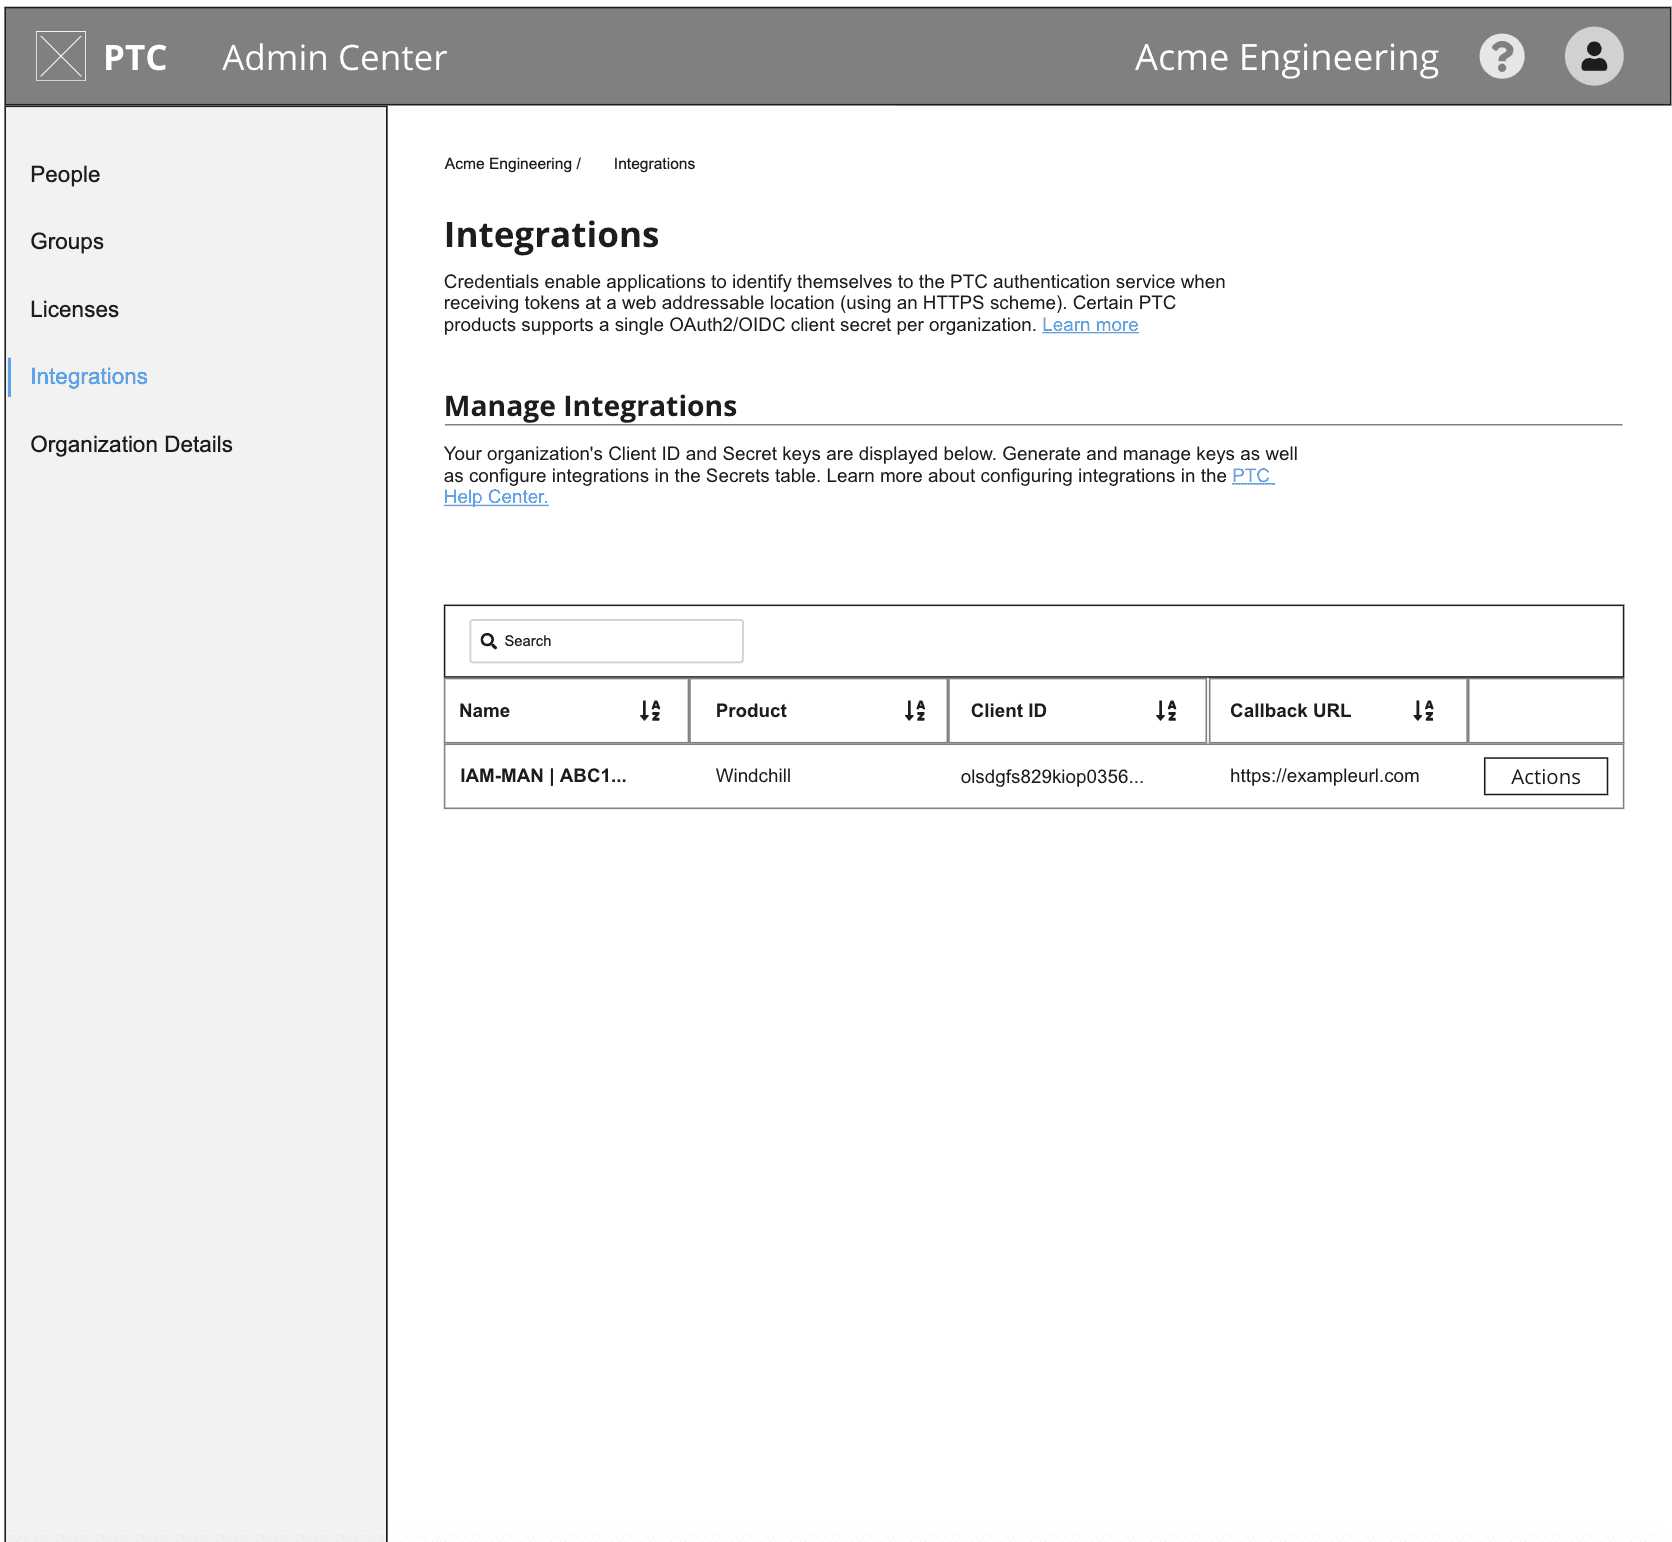Screen dimensions: 1672x1542
Task: Click Acme Engineering organization name in header
Action: click(1287, 58)
